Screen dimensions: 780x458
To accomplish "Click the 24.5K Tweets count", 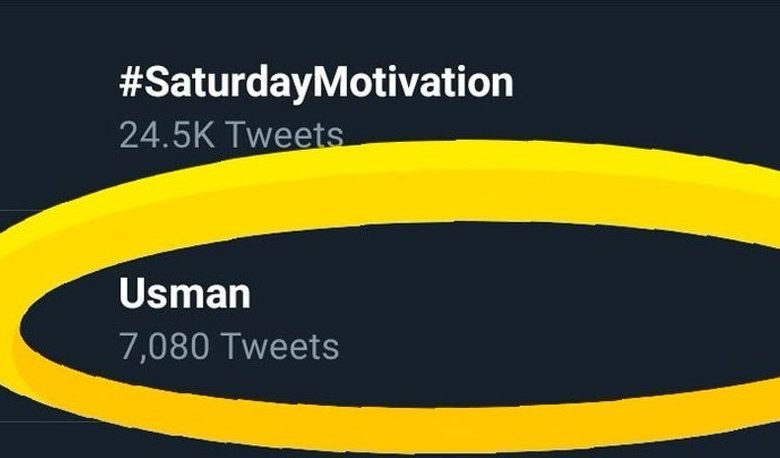I will [230, 133].
